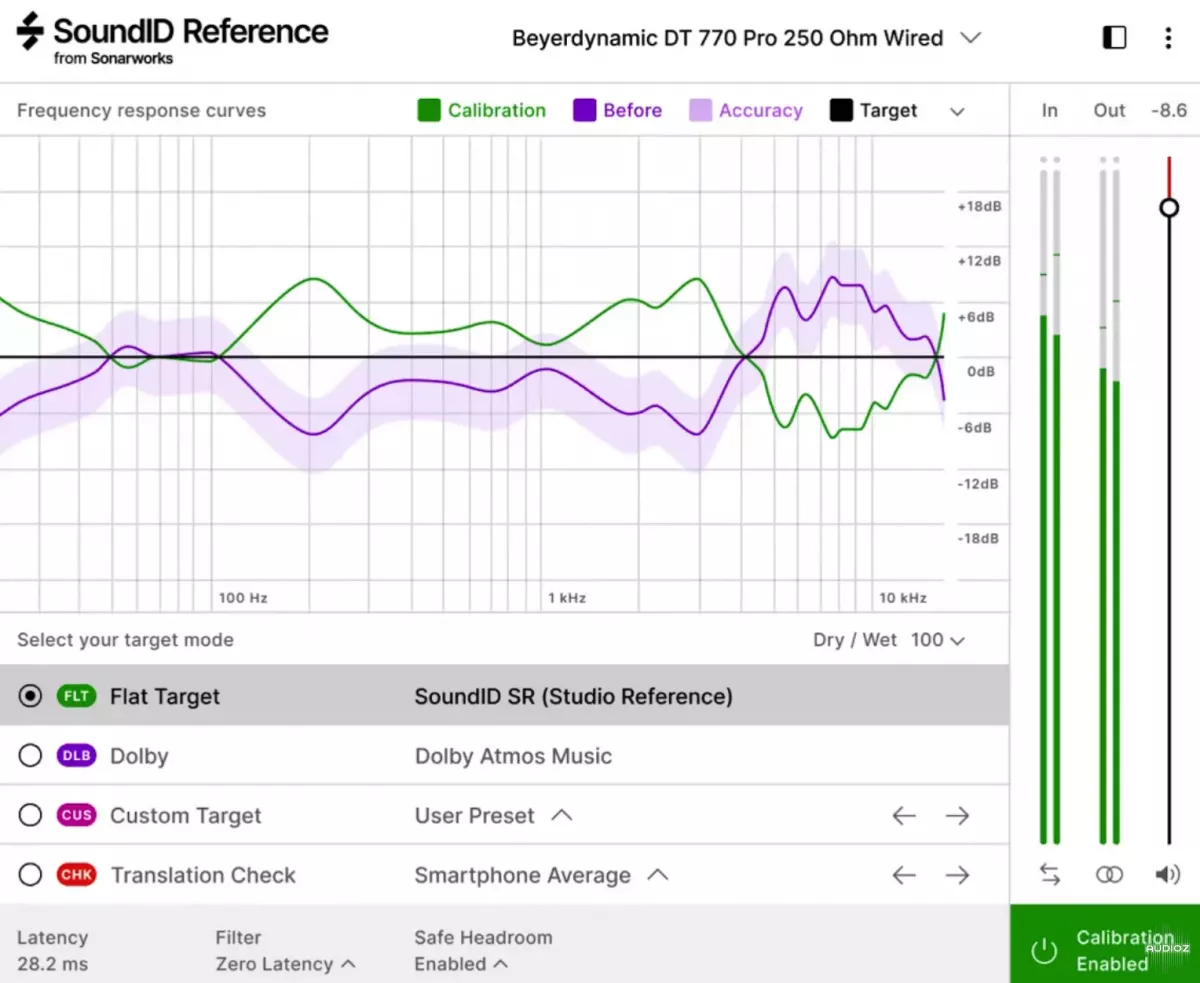Go to previous Custom Target preset
This screenshot has height=983, width=1200.
coord(904,816)
